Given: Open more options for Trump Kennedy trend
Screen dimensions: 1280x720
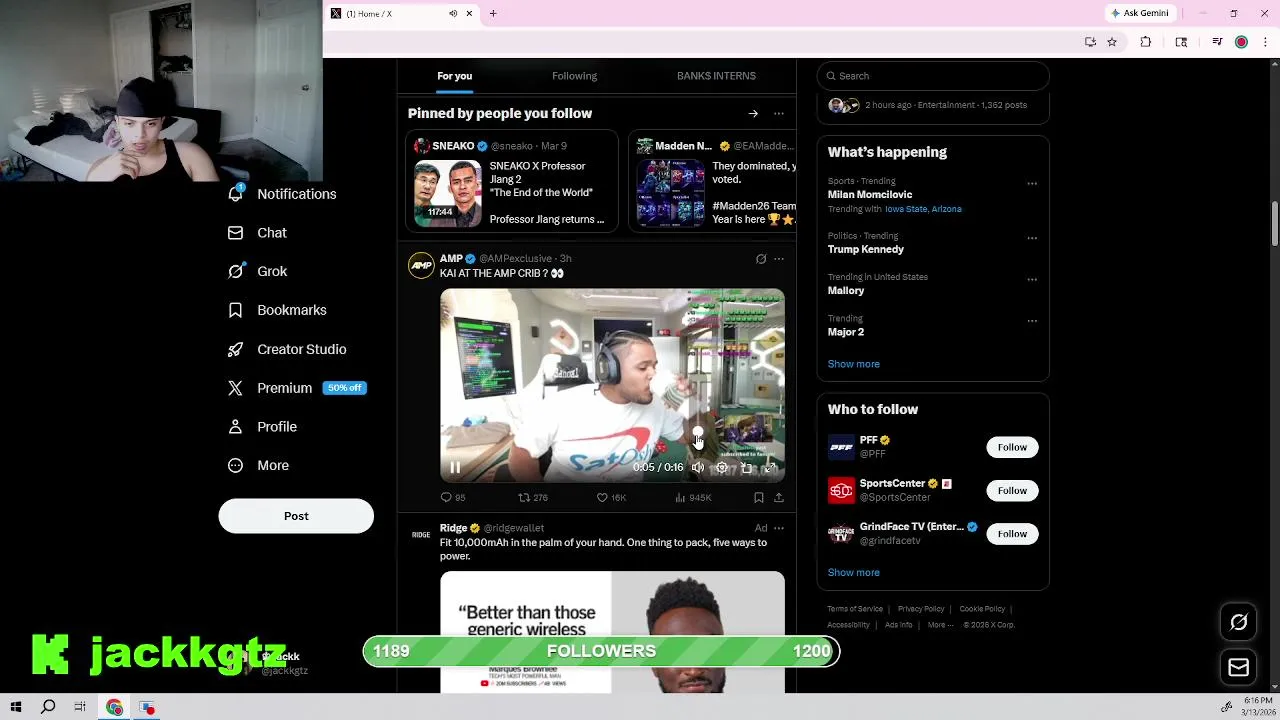Looking at the screenshot, I should point(1032,238).
